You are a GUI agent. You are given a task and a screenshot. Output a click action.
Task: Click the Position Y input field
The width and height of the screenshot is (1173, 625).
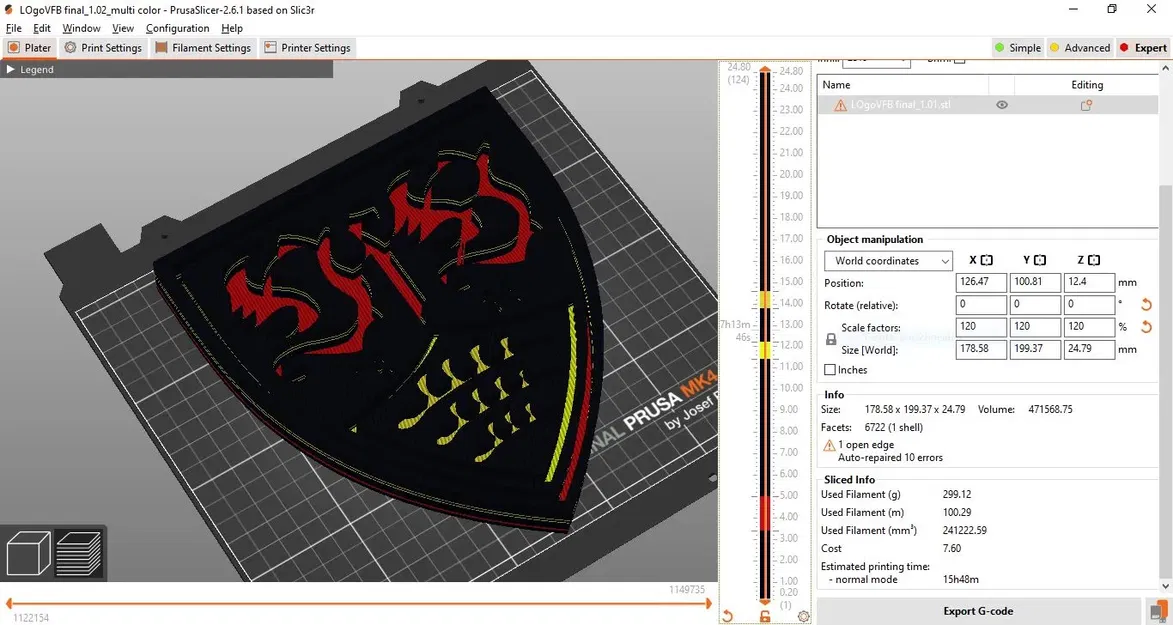pos(1035,282)
